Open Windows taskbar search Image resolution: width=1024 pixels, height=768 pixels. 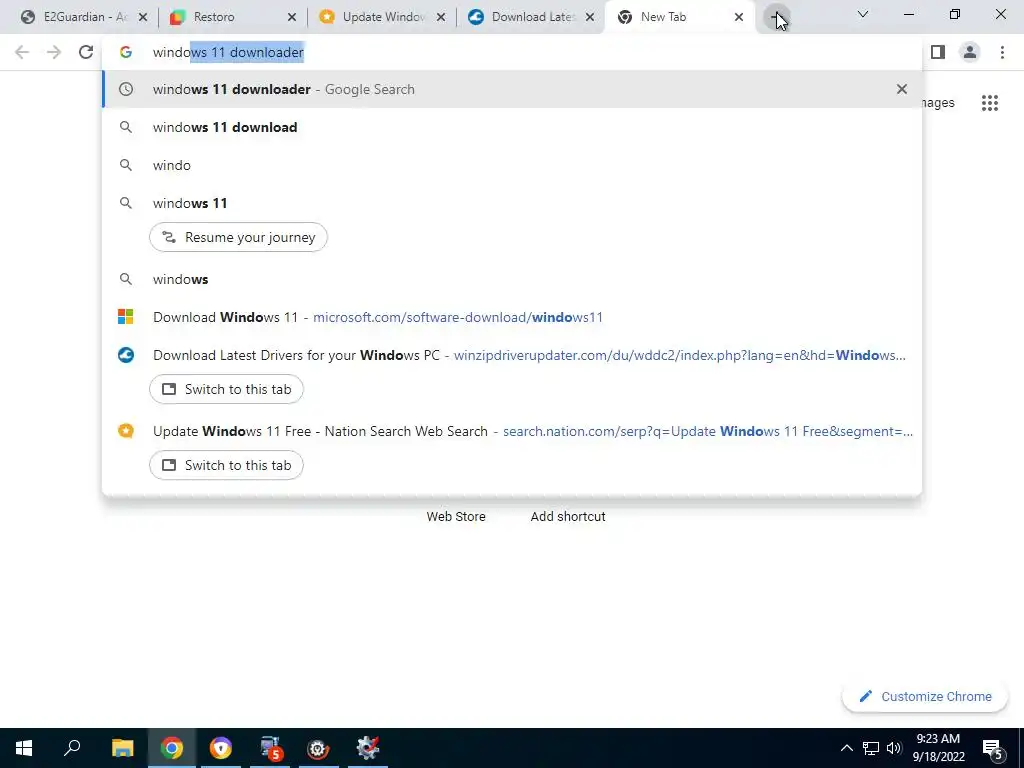tap(72, 748)
